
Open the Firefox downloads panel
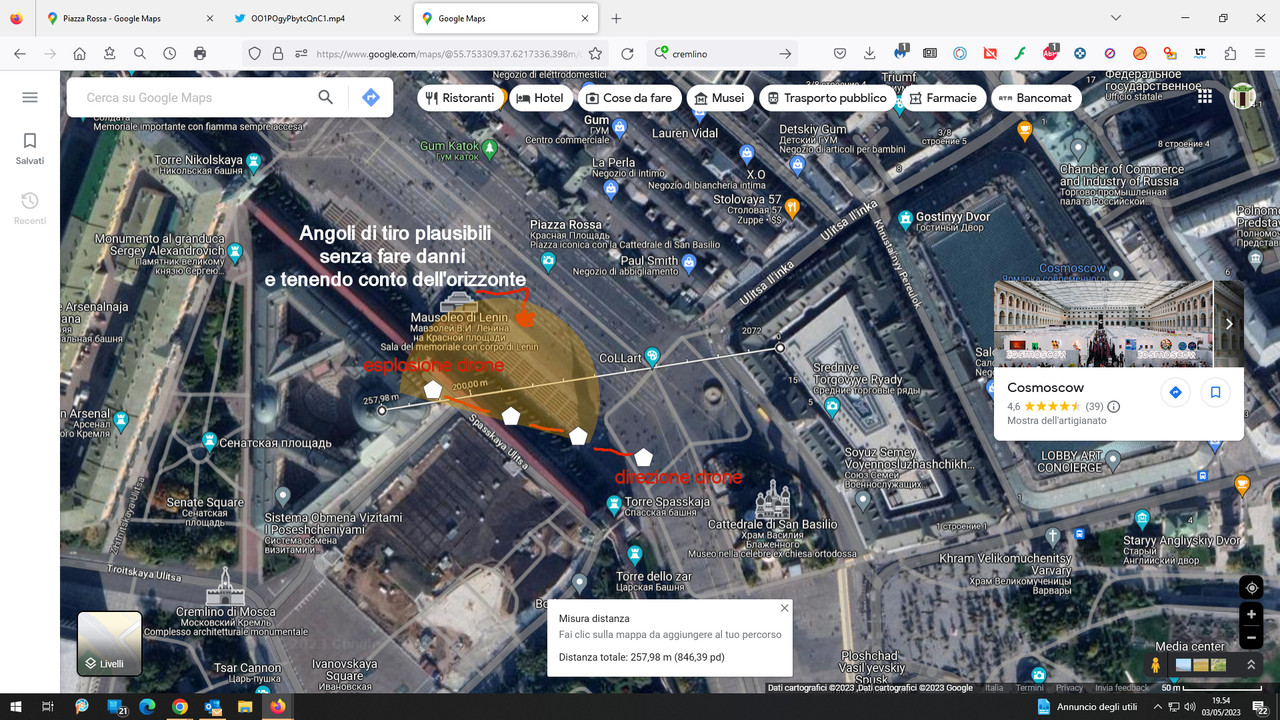click(x=870, y=54)
